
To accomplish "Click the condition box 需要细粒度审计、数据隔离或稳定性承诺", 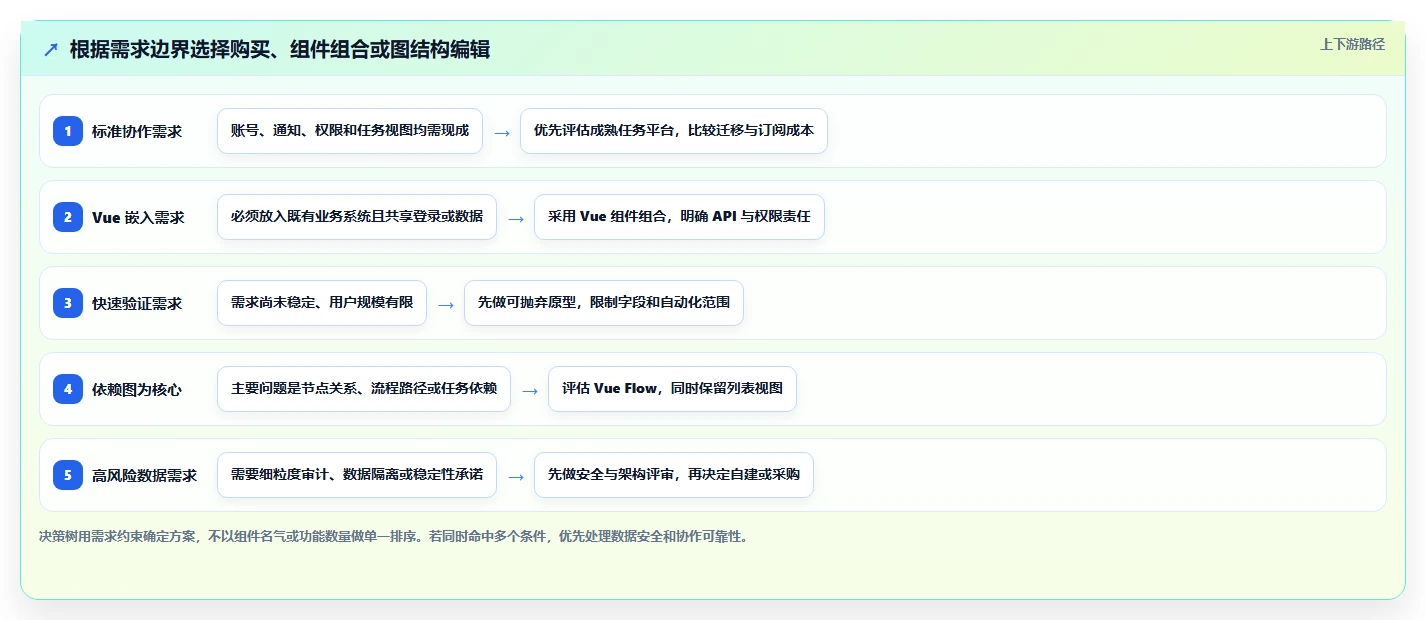I will click(357, 475).
